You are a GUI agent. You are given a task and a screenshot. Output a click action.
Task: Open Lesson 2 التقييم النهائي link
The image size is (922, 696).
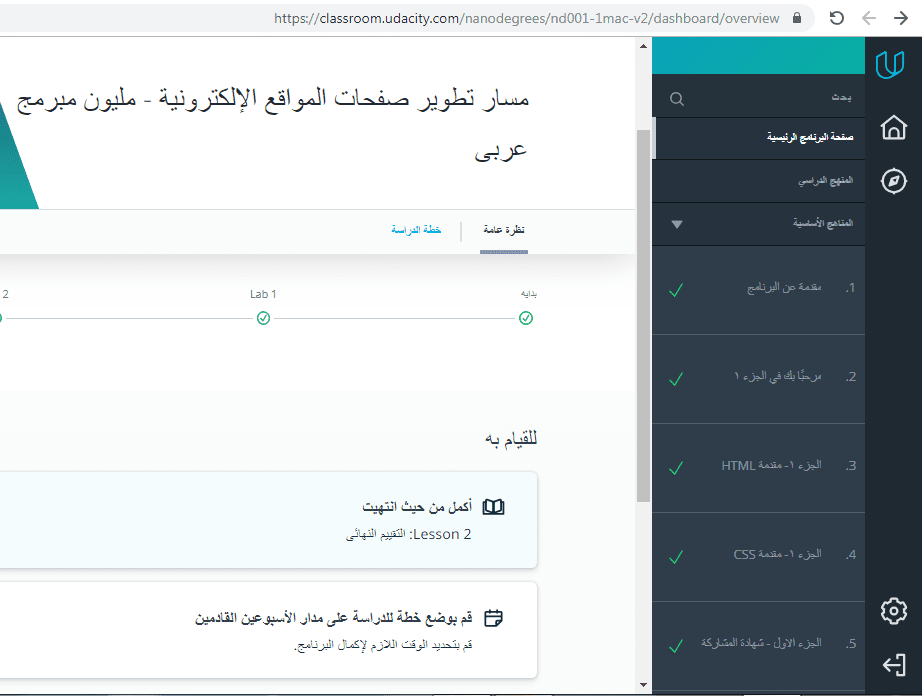coord(409,534)
